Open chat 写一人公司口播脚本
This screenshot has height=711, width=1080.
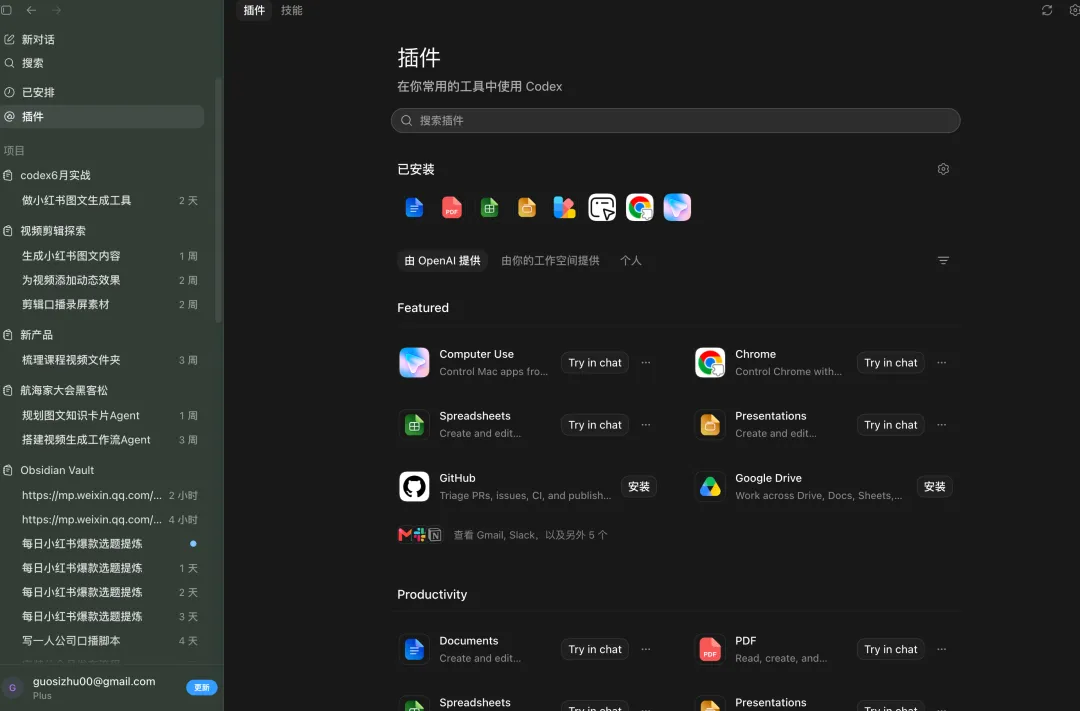[102, 641]
